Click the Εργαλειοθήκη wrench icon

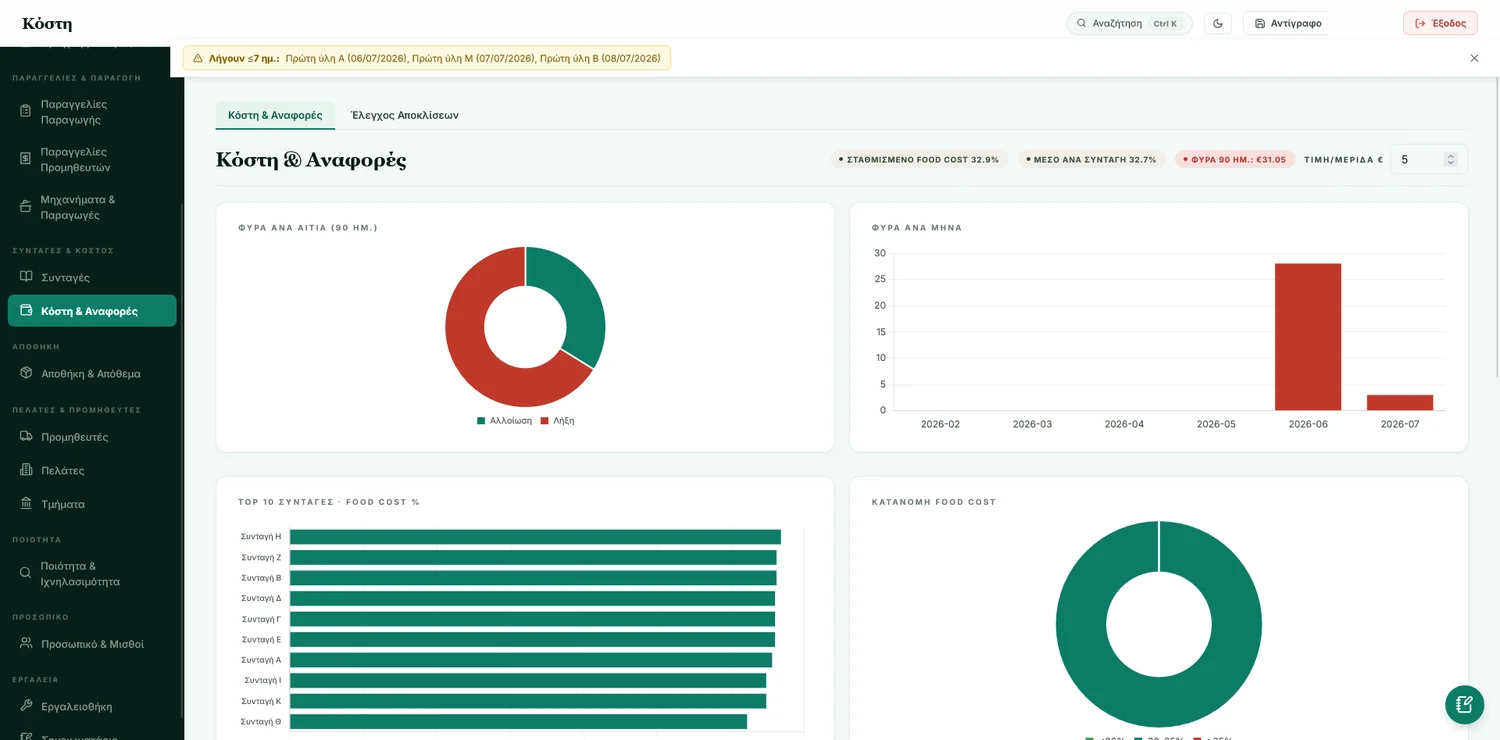(x=26, y=706)
